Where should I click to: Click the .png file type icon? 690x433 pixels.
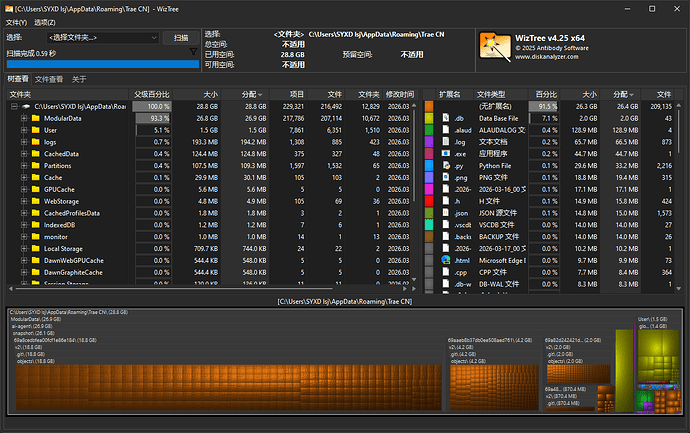(x=446, y=177)
